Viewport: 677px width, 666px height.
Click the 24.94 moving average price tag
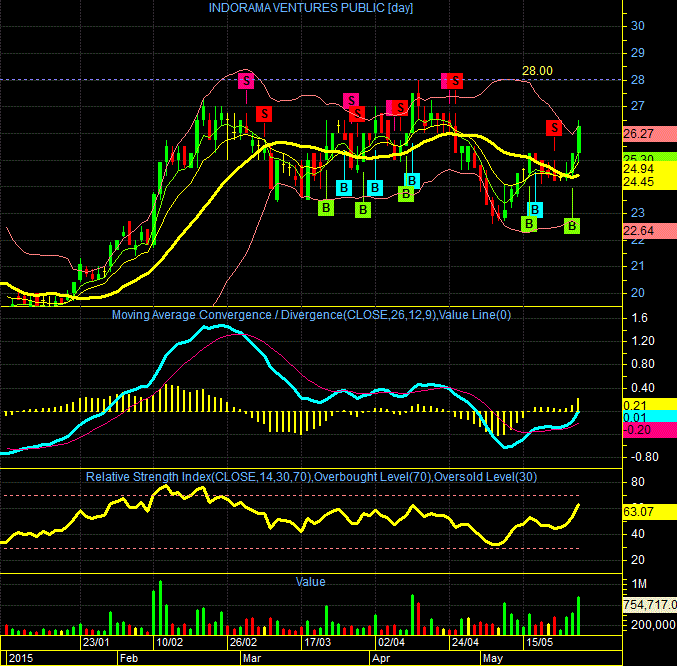point(650,169)
